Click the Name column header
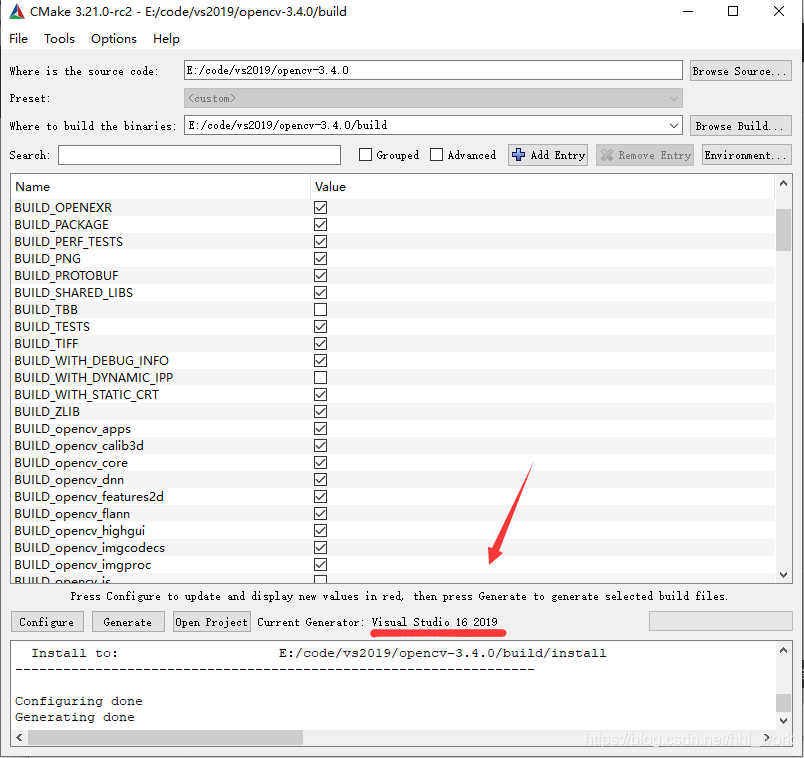Viewport: 804px width, 758px height. [160, 187]
